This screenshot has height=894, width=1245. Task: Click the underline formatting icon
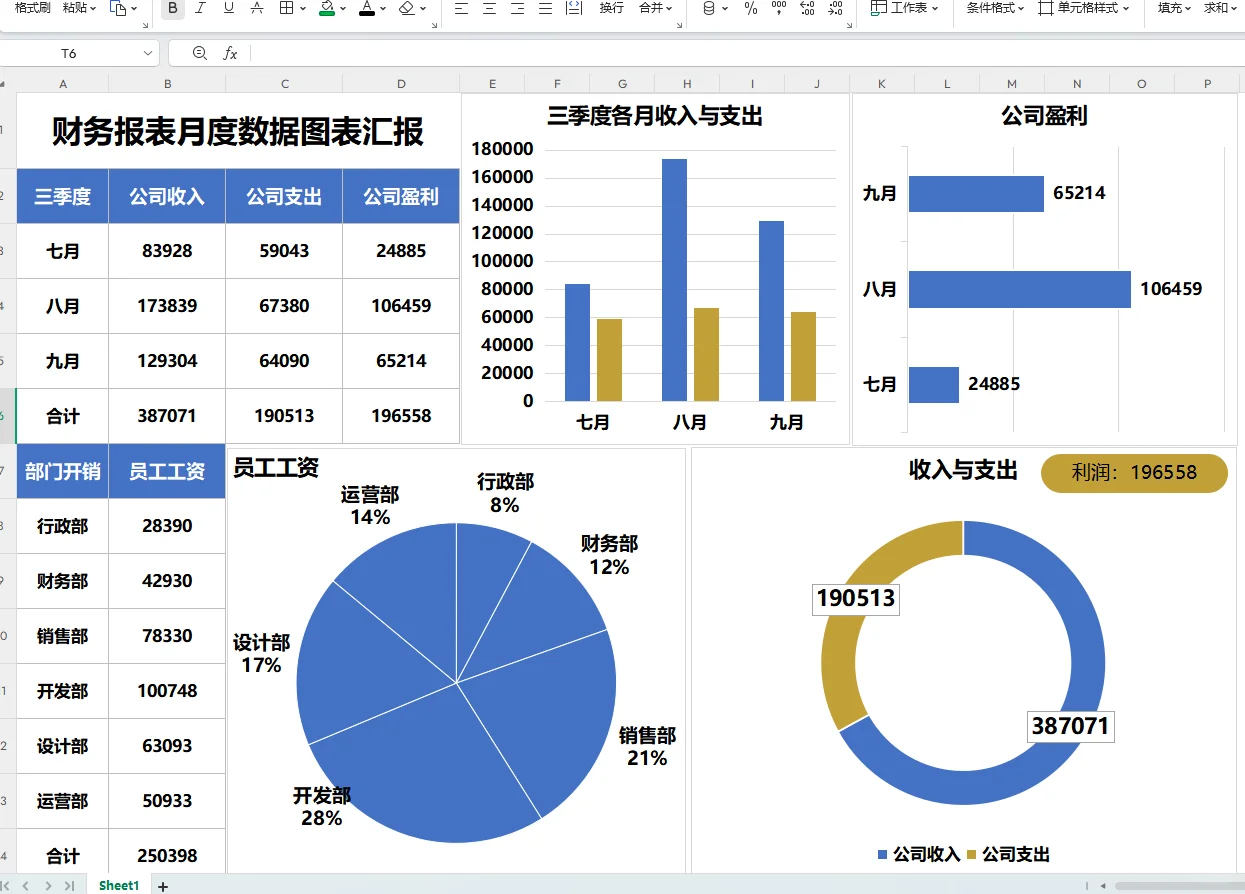[228, 10]
